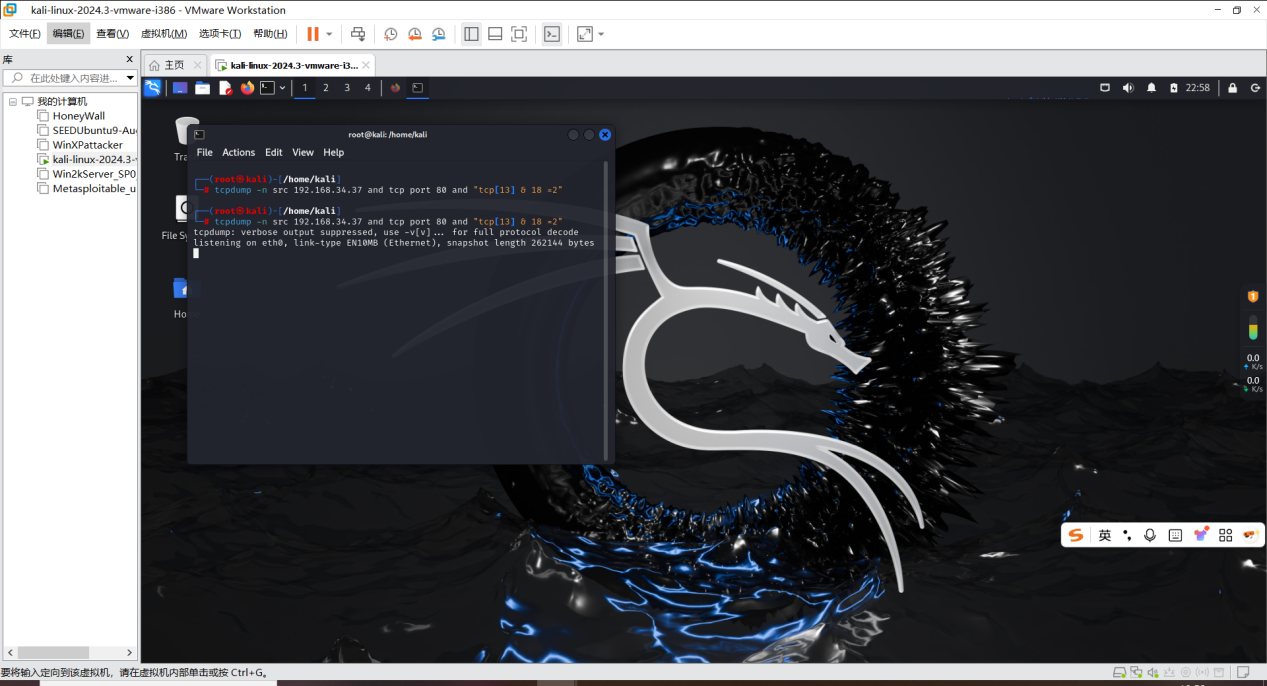Open the terminal Actions menu

click(x=238, y=153)
